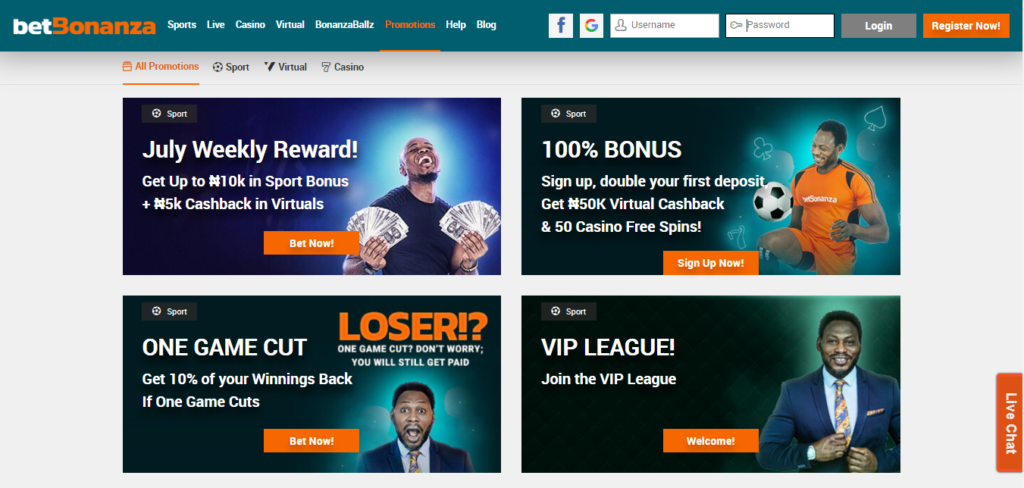This screenshot has width=1024, height=488.
Task: Sign in with the Facebook icon
Action: [560, 25]
